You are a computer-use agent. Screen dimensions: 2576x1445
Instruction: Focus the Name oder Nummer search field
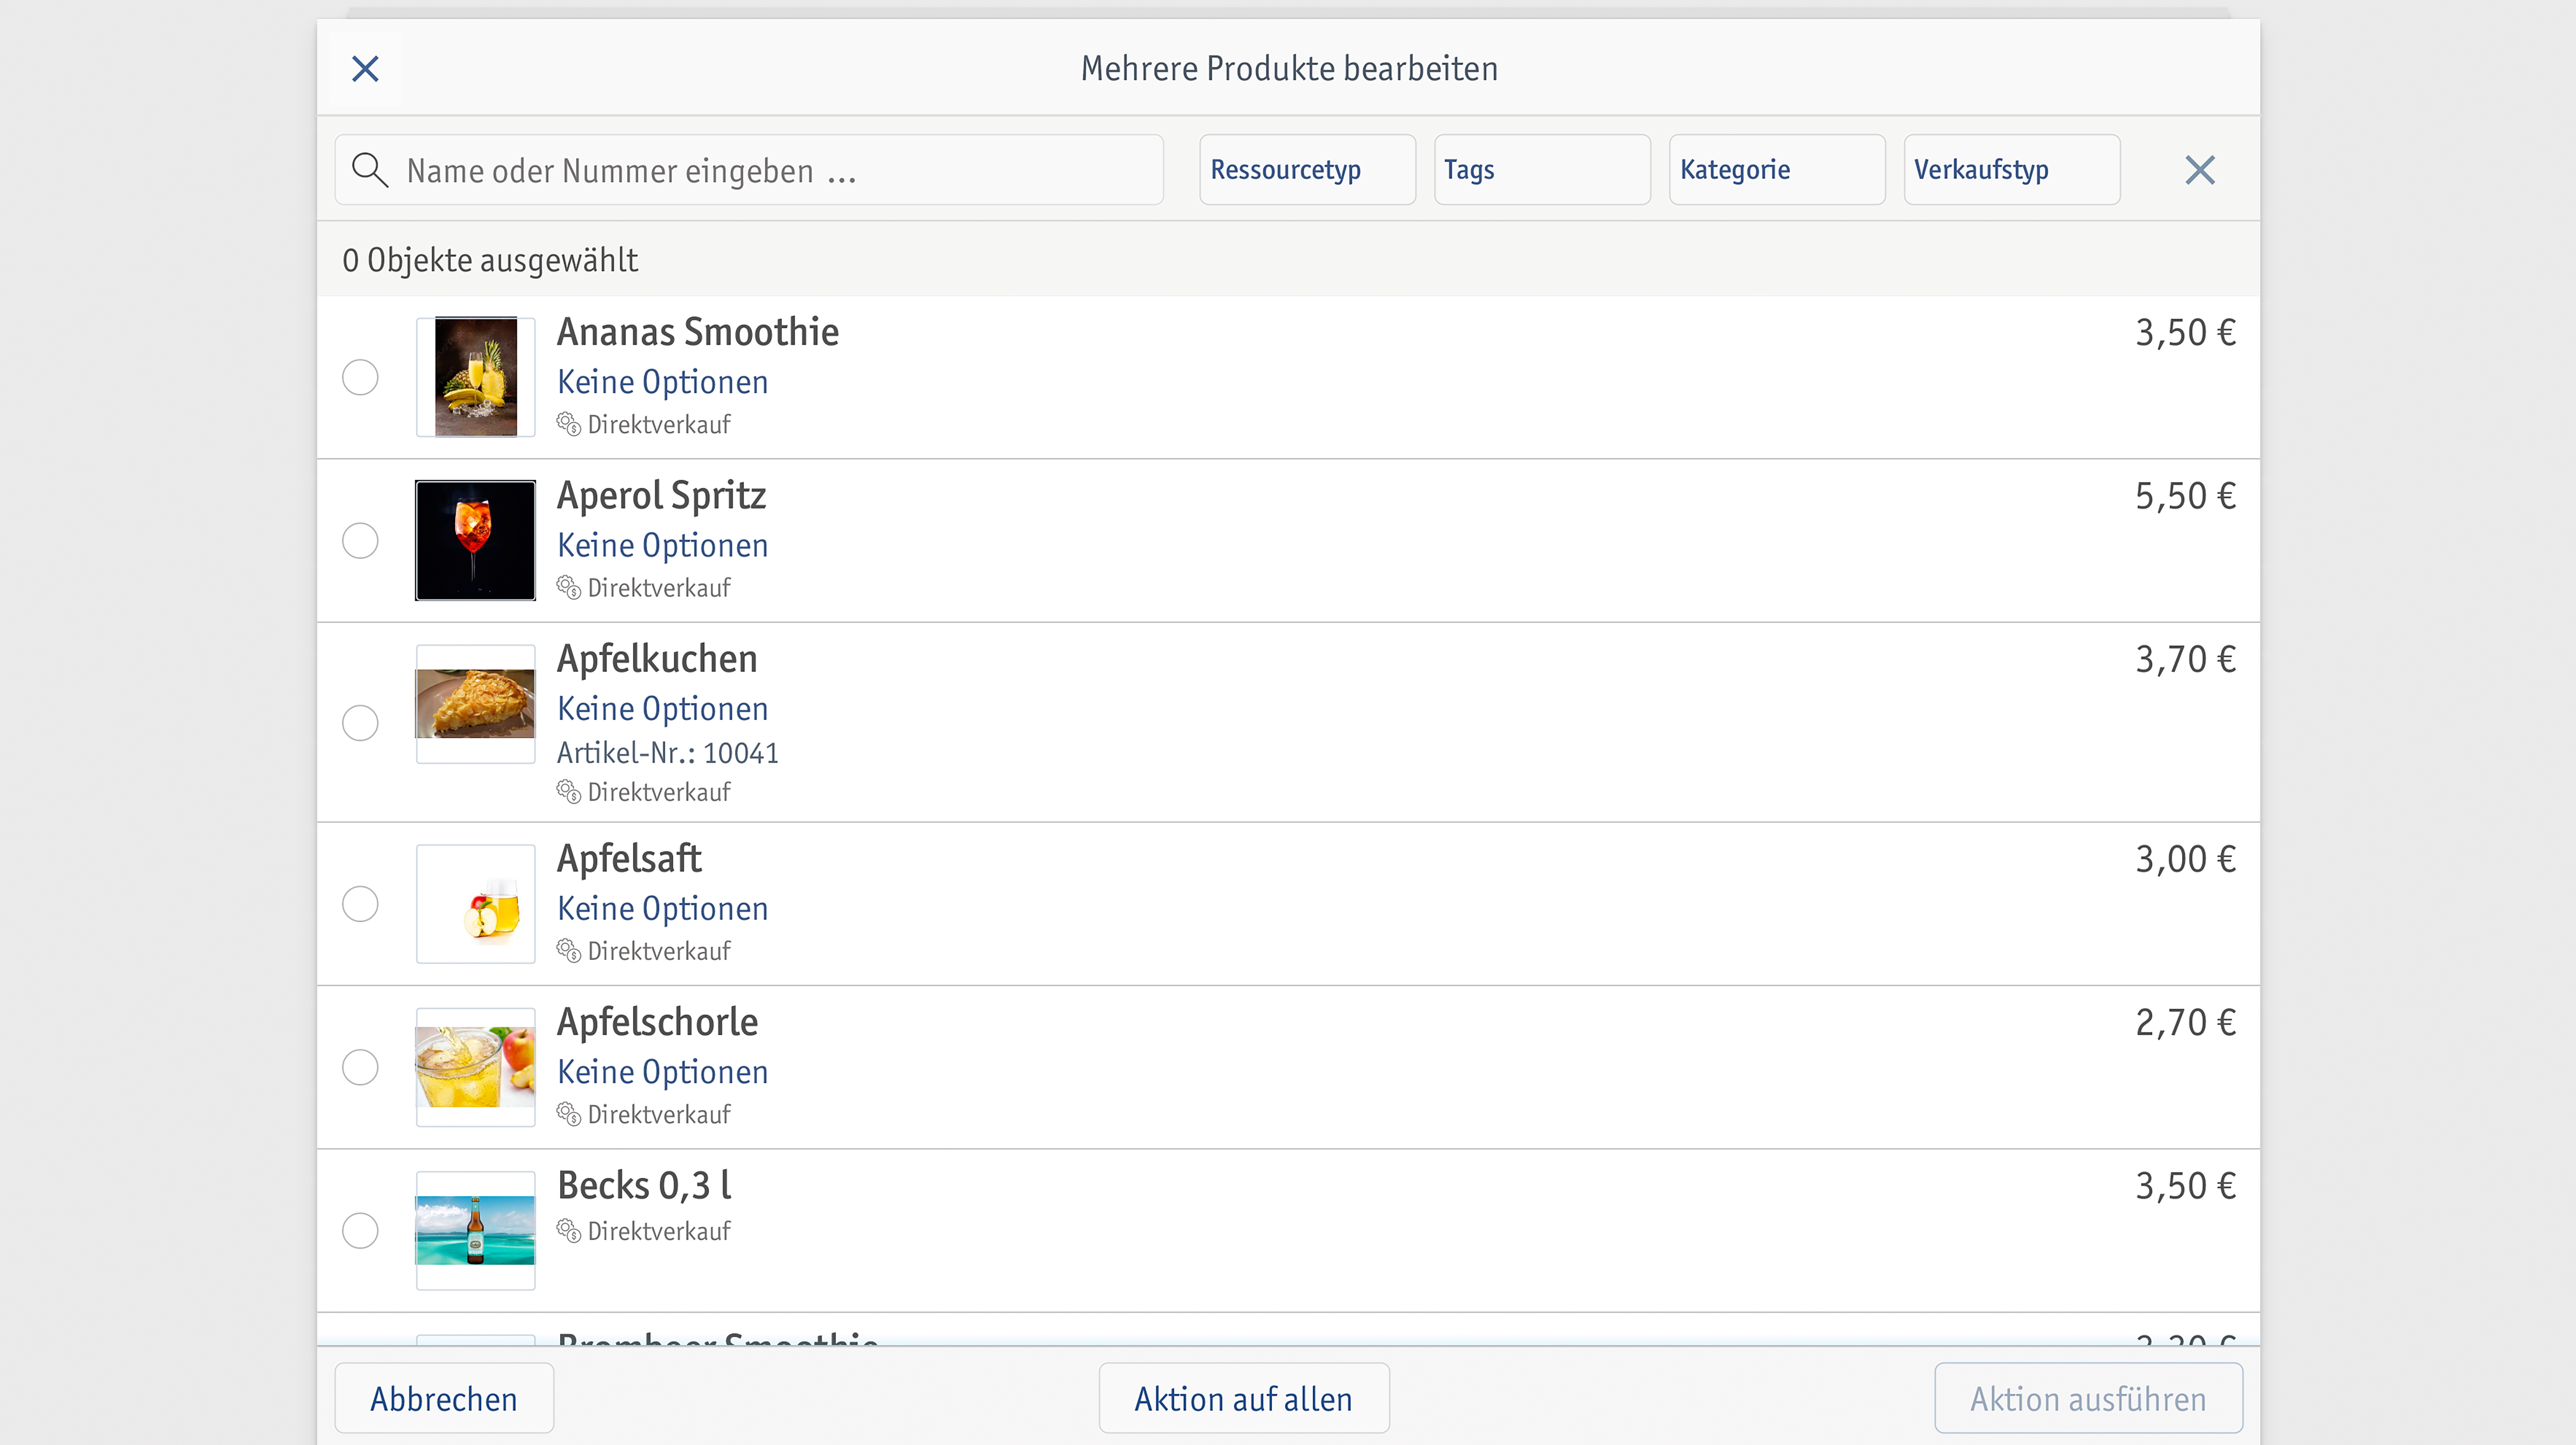pos(749,170)
